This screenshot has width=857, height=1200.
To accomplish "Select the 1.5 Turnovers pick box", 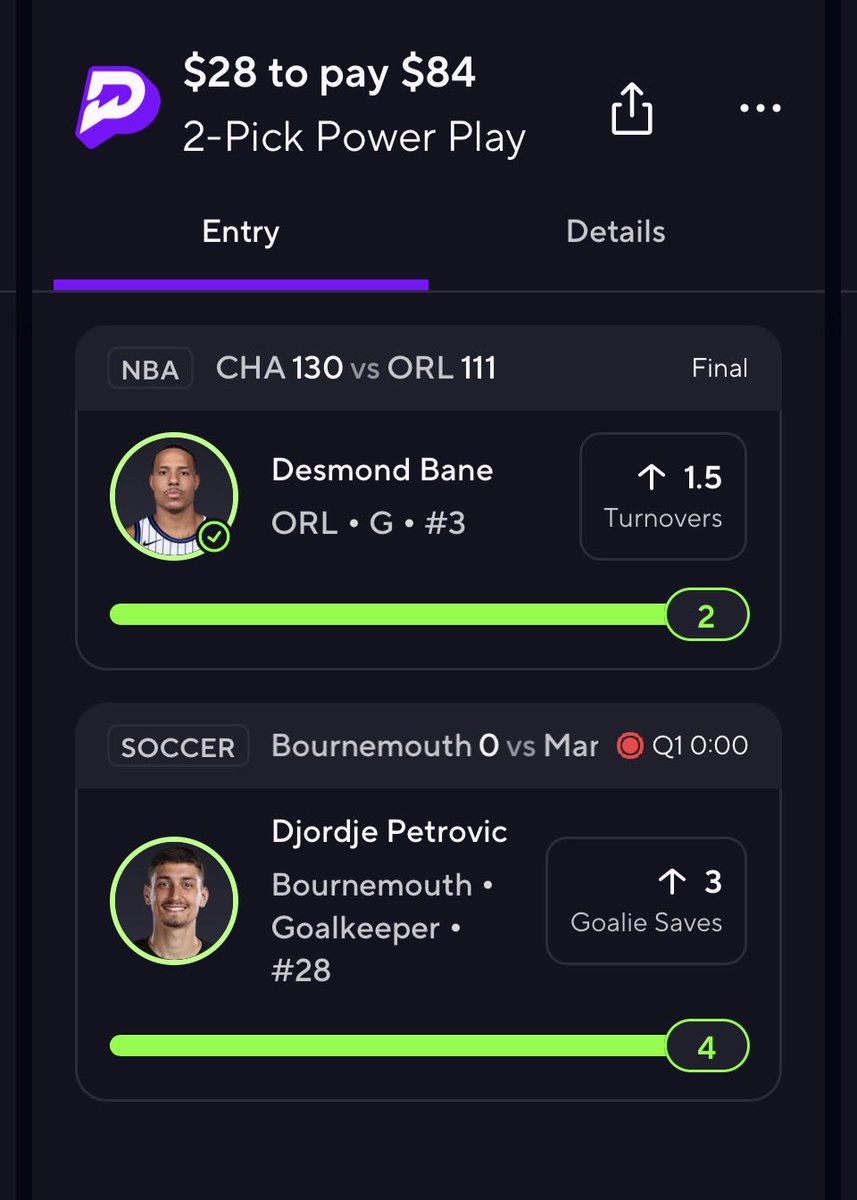I will (663, 496).
